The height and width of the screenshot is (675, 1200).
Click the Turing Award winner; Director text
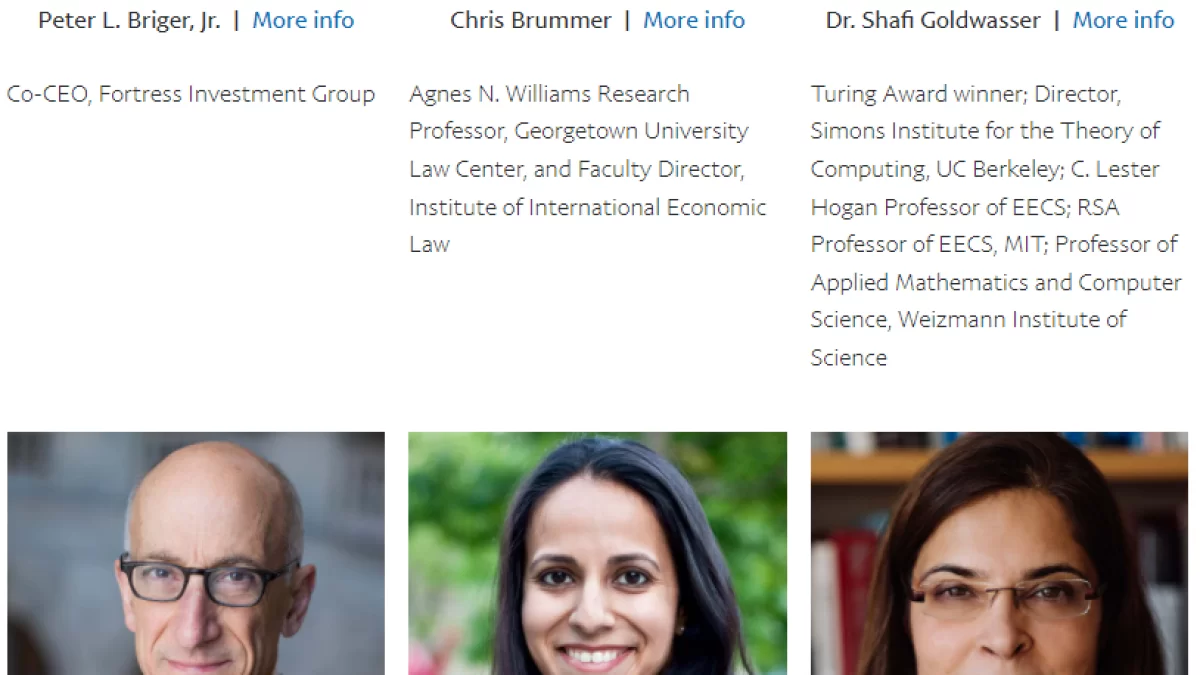tap(966, 94)
